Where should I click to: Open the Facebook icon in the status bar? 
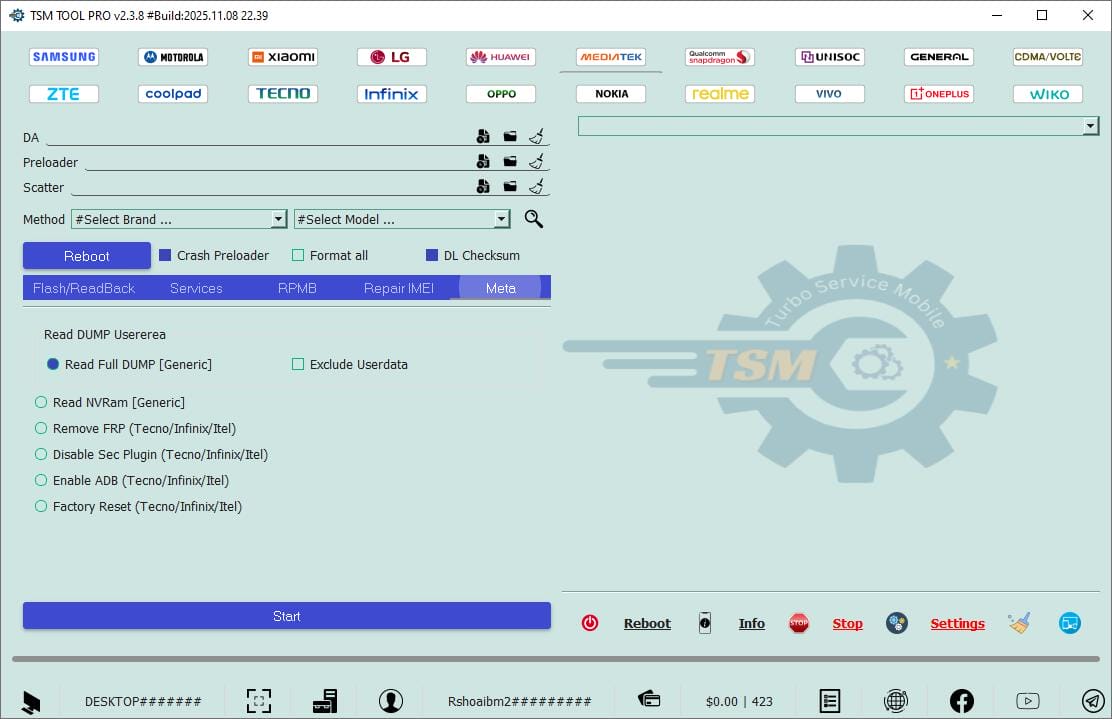pyautogui.click(x=961, y=700)
